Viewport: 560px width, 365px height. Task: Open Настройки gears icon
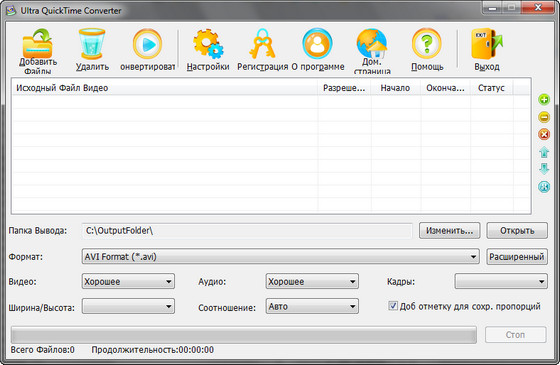[208, 44]
